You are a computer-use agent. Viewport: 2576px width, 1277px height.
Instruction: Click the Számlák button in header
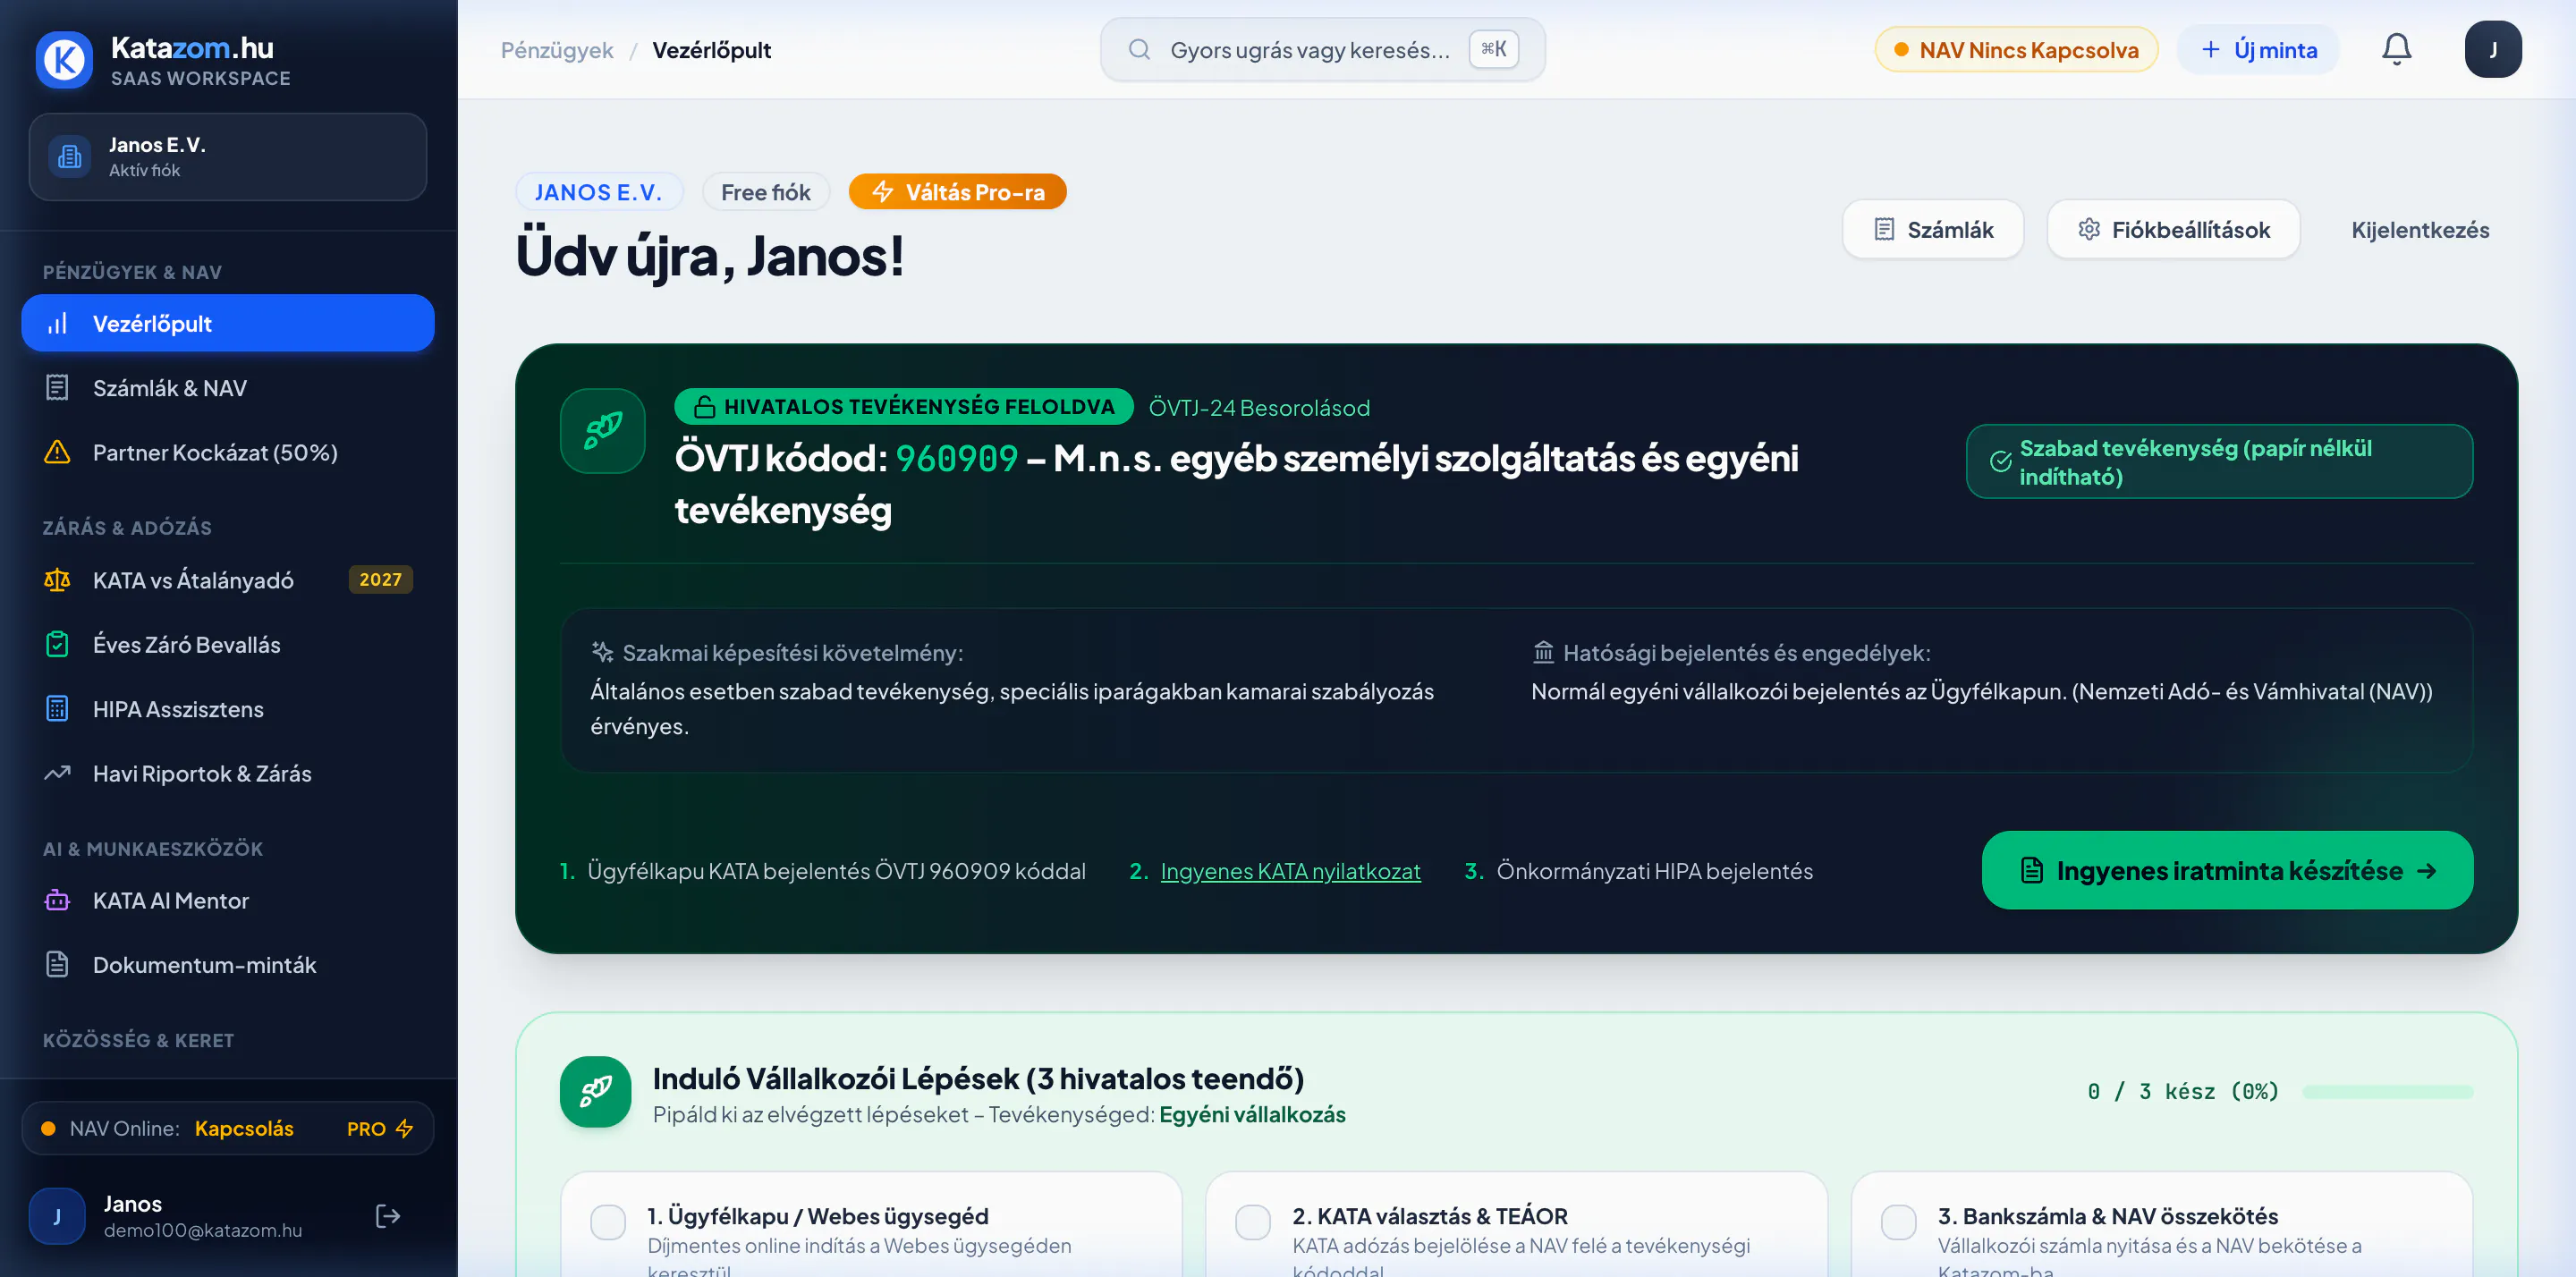click(1933, 230)
